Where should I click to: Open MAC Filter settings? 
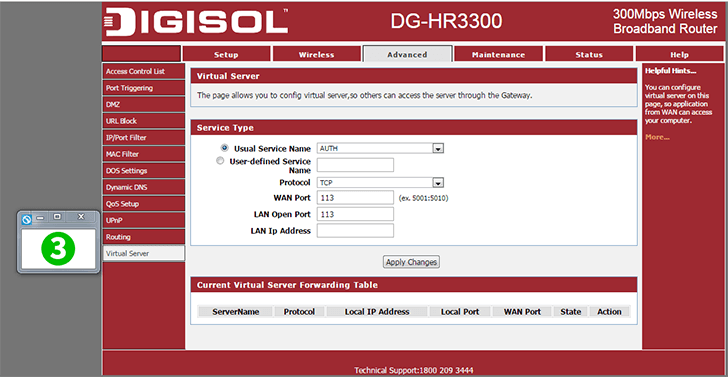143,154
